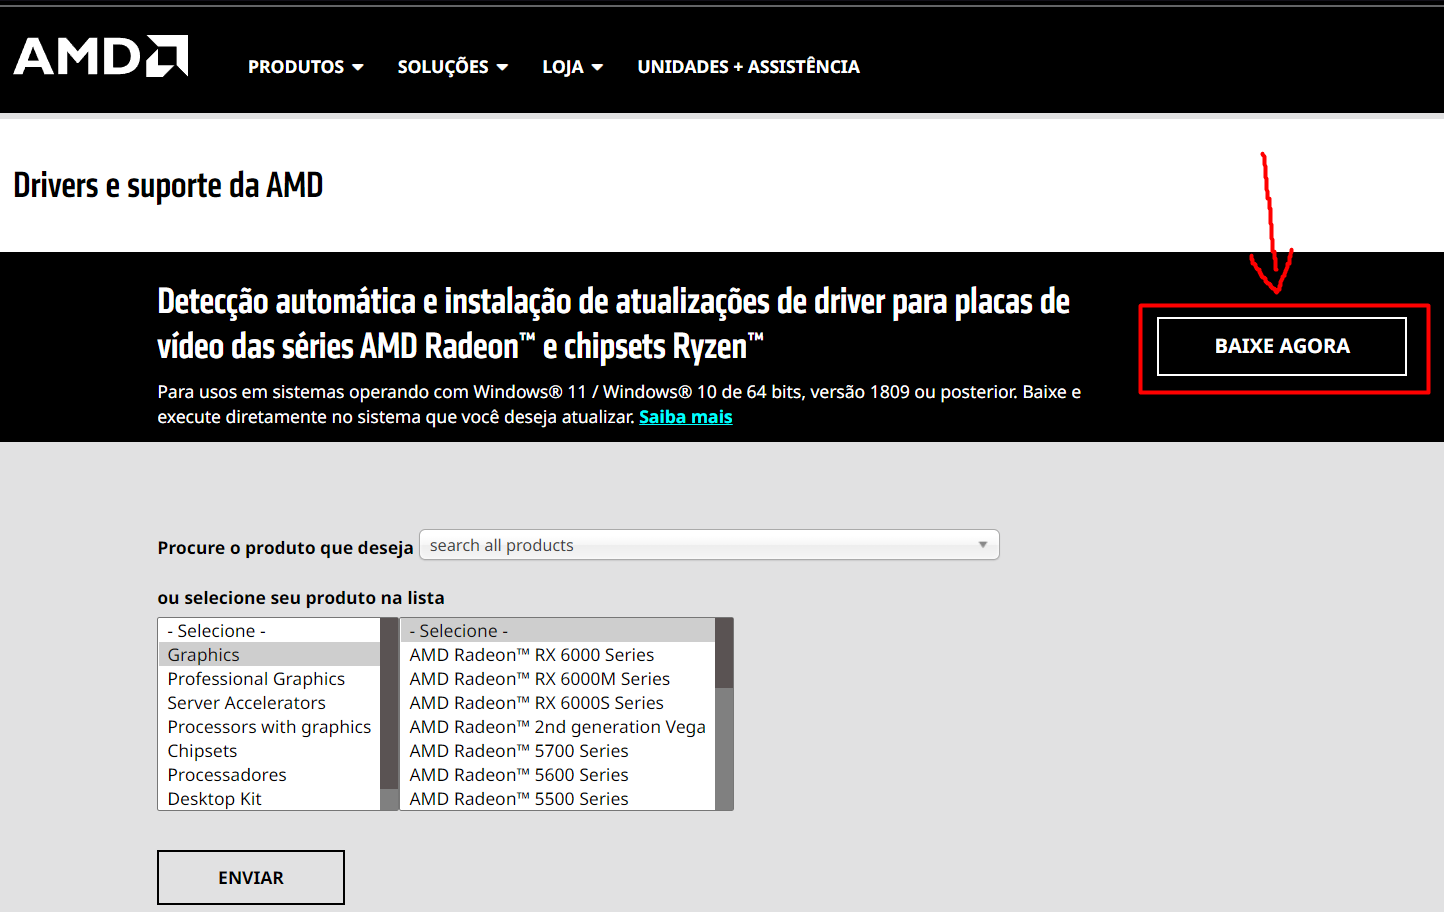Select AMD Radeon 2nd generation Vega
Screen dimensions: 1444x912
pyautogui.click(x=558, y=727)
